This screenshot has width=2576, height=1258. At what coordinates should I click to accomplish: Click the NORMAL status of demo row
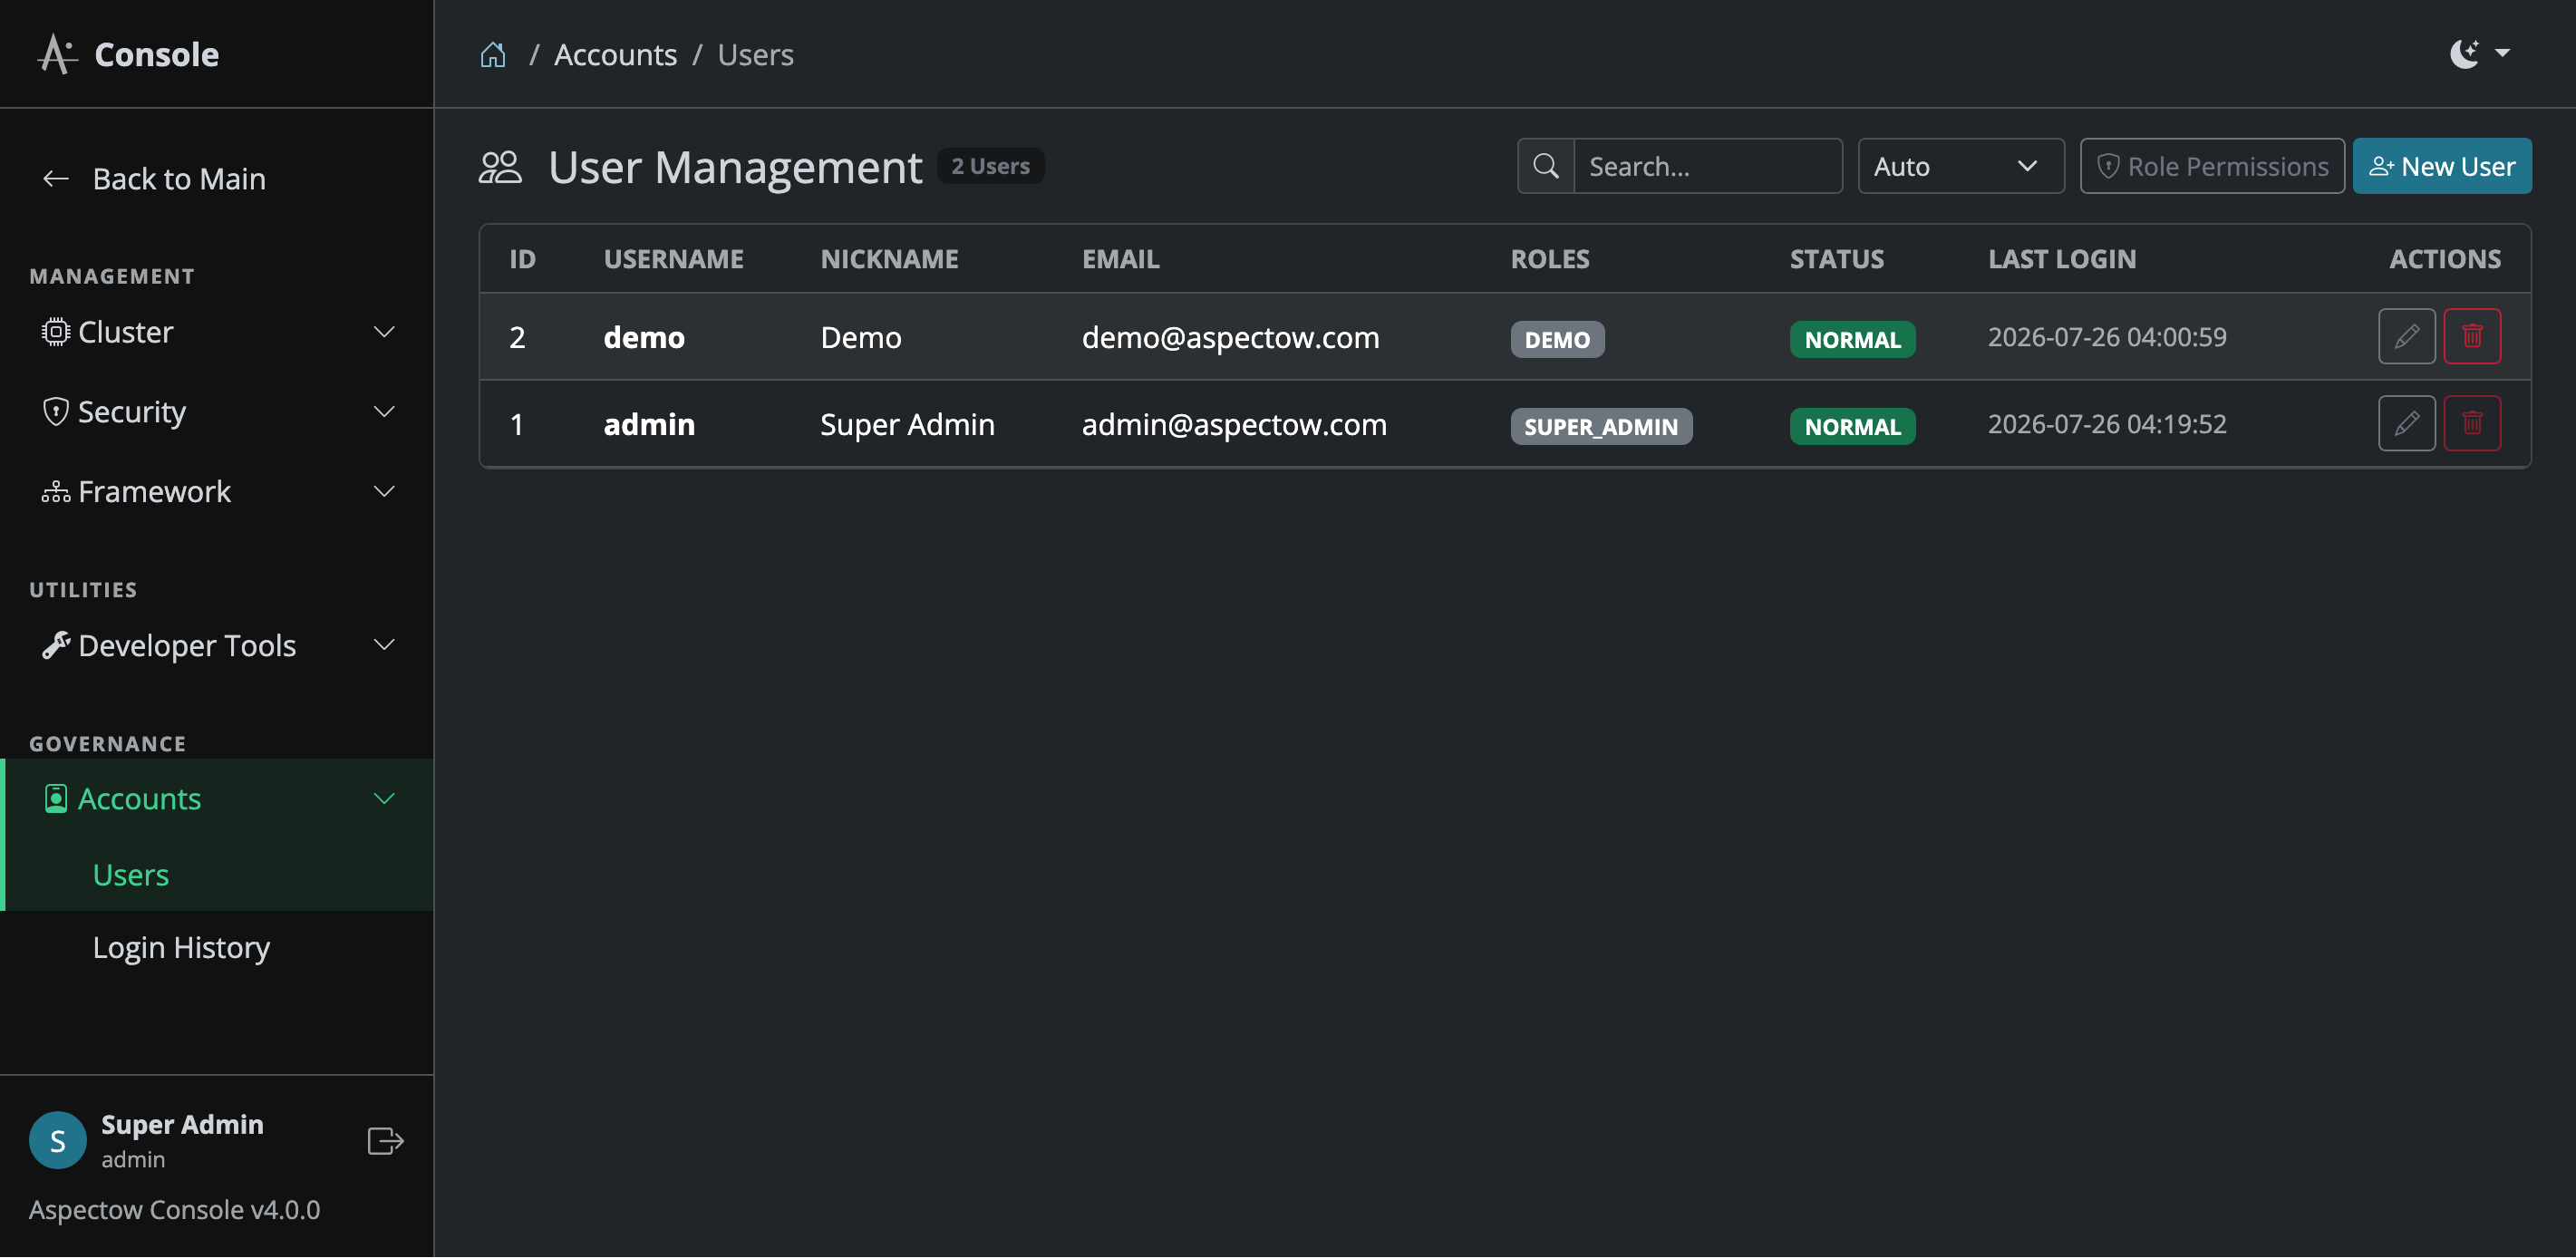click(x=1852, y=340)
